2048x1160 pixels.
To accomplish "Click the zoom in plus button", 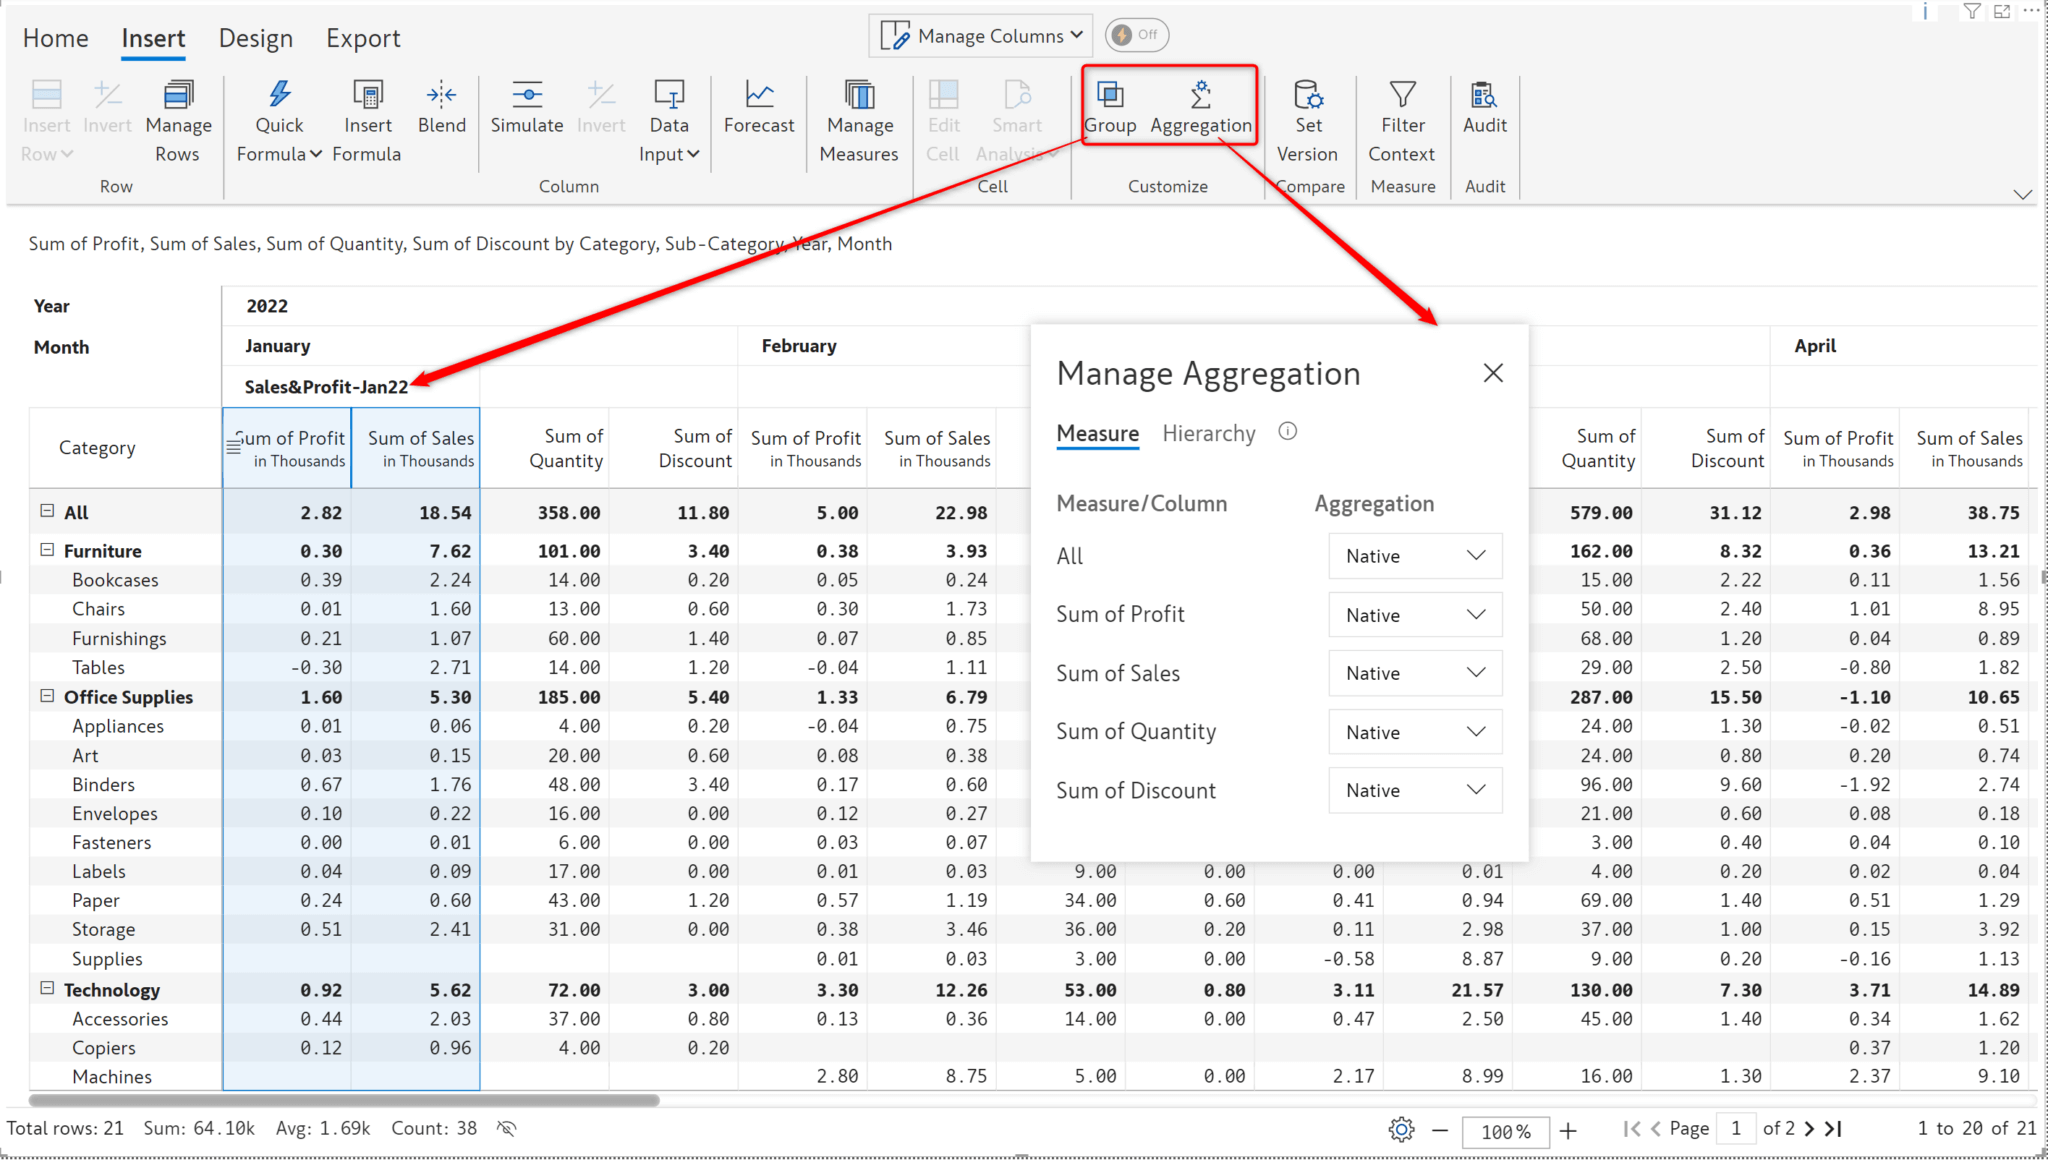I will coord(1568,1130).
